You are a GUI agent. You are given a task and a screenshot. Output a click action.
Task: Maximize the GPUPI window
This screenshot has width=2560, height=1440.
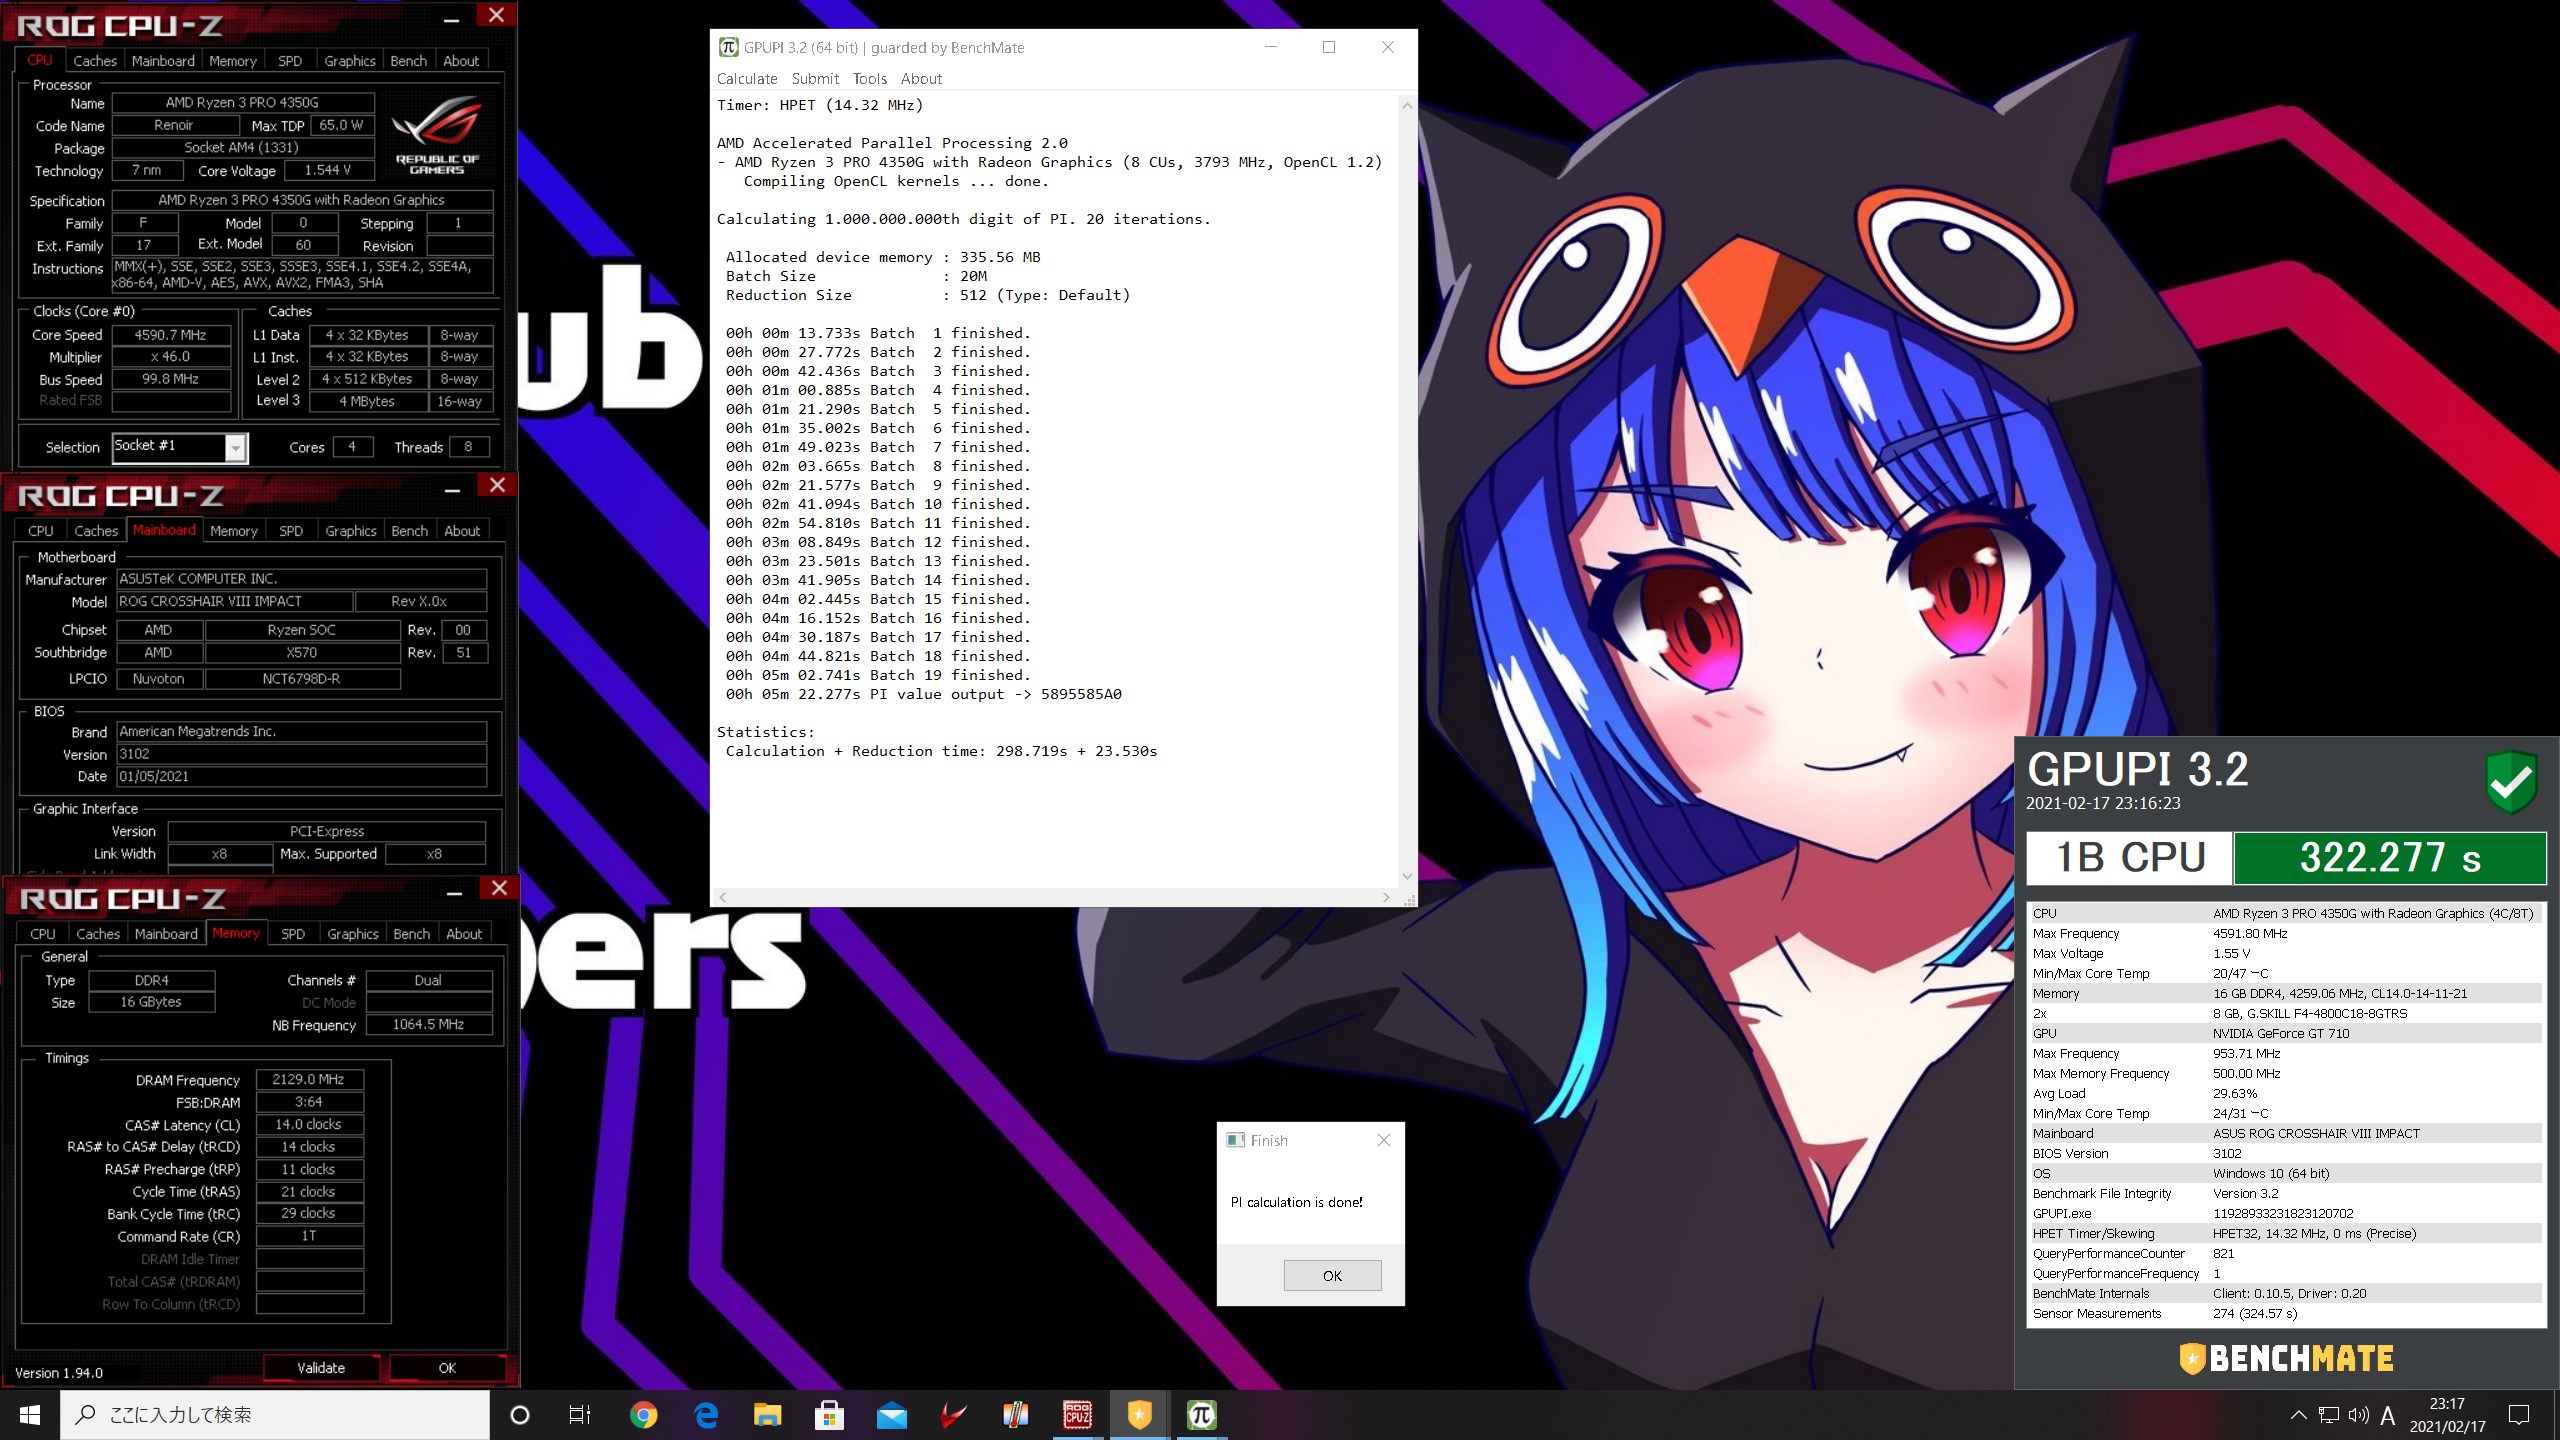tap(1329, 47)
